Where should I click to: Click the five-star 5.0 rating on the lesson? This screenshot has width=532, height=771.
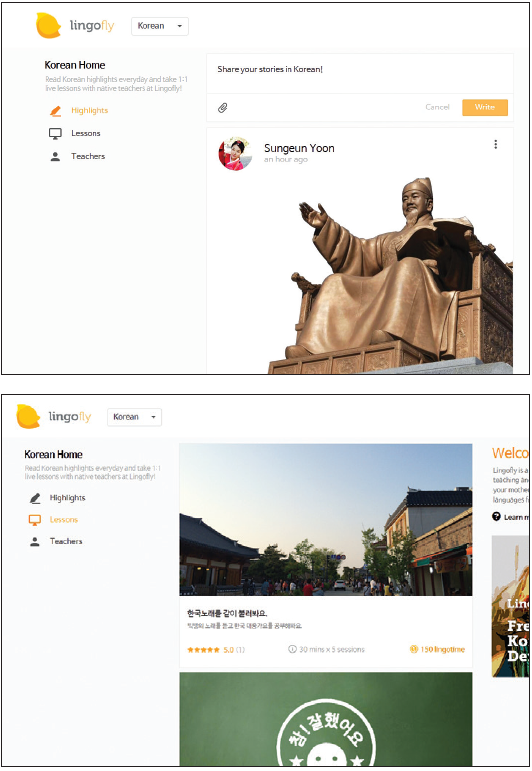(x=216, y=650)
